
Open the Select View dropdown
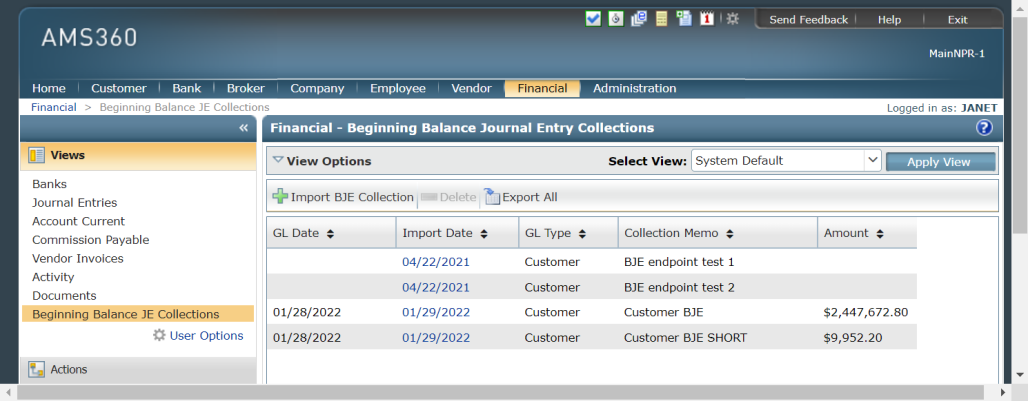click(x=785, y=161)
